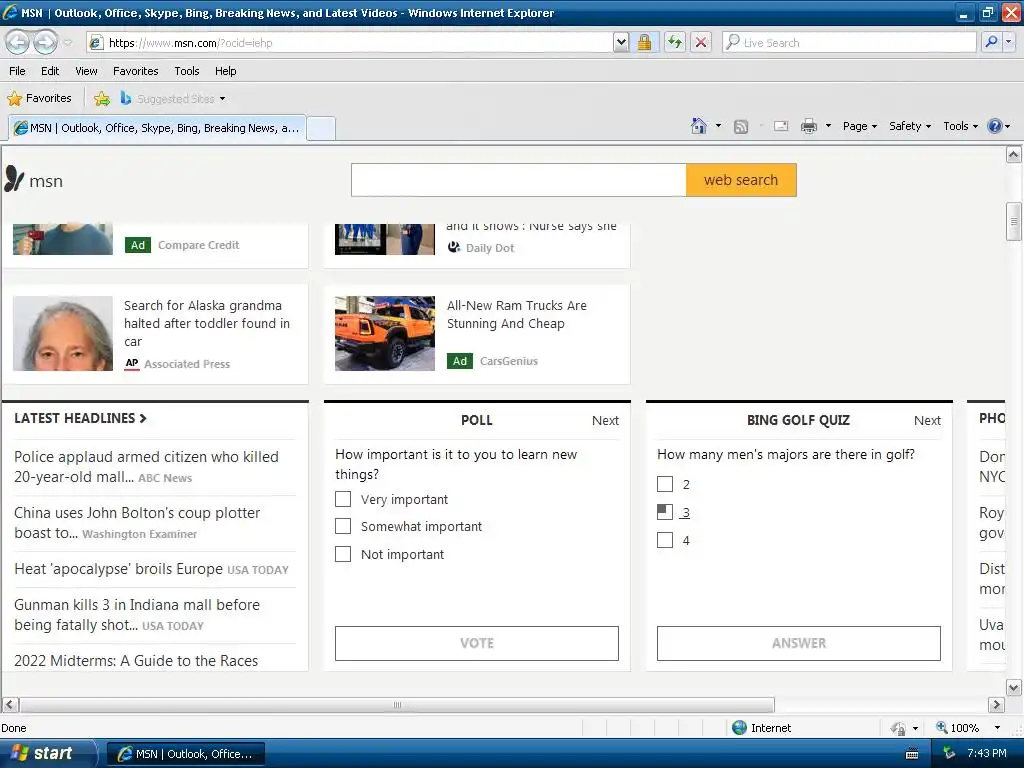
Task: Click the green Ad badge beside Compare Credit
Action: [138, 245]
